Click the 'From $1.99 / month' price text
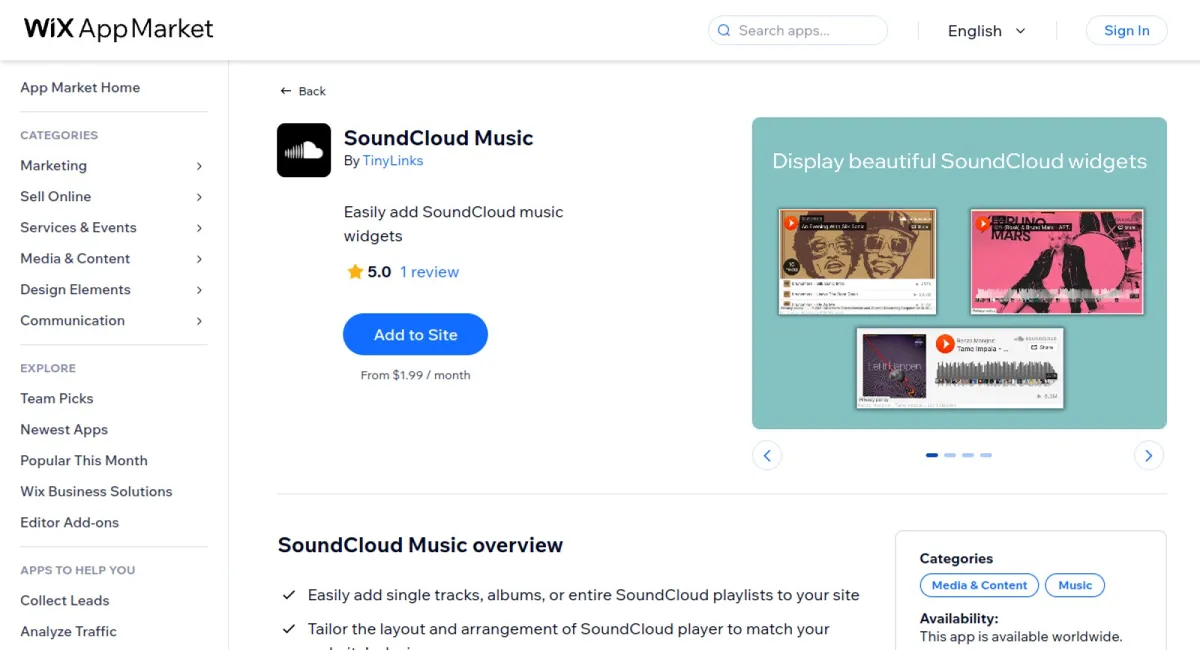This screenshot has height=650, width=1200. pos(415,375)
